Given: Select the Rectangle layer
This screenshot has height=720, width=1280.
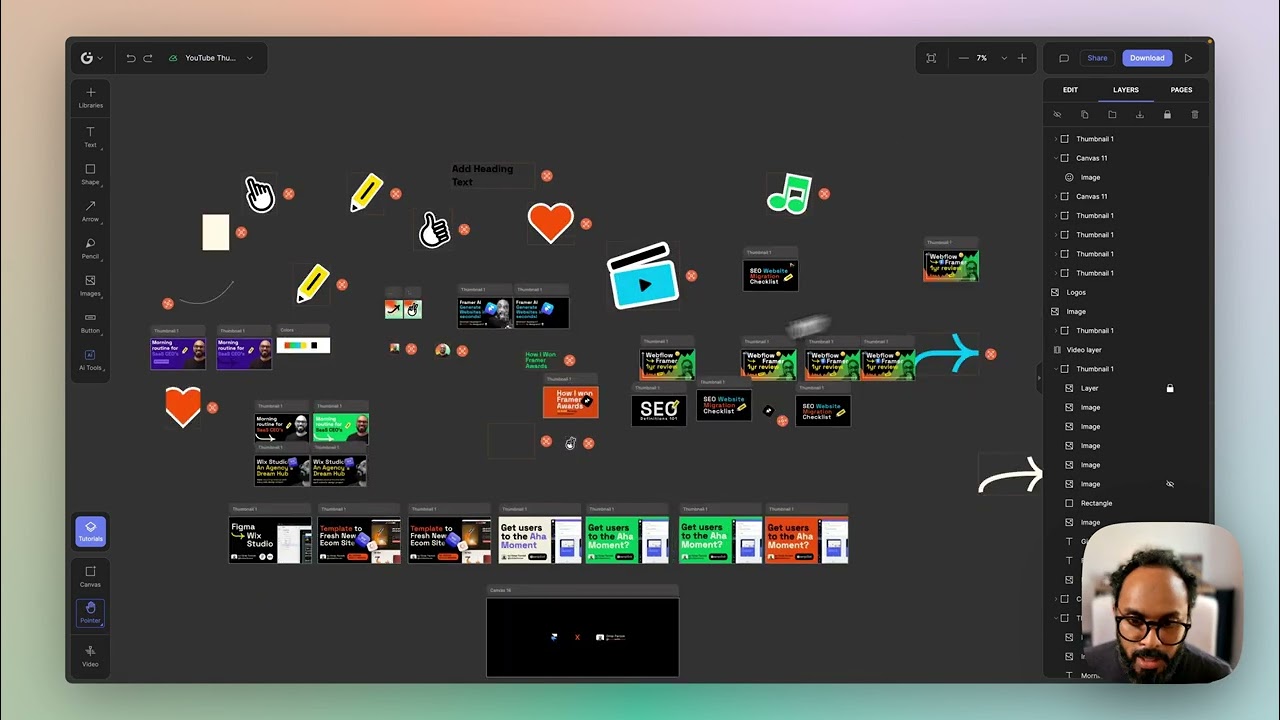Looking at the screenshot, I should 1126,503.
